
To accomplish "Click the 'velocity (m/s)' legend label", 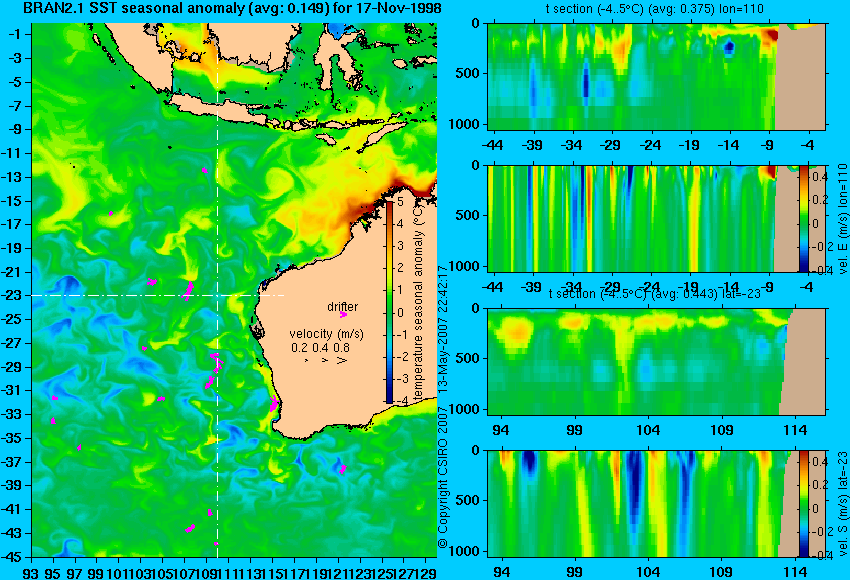I will click(x=326, y=333).
